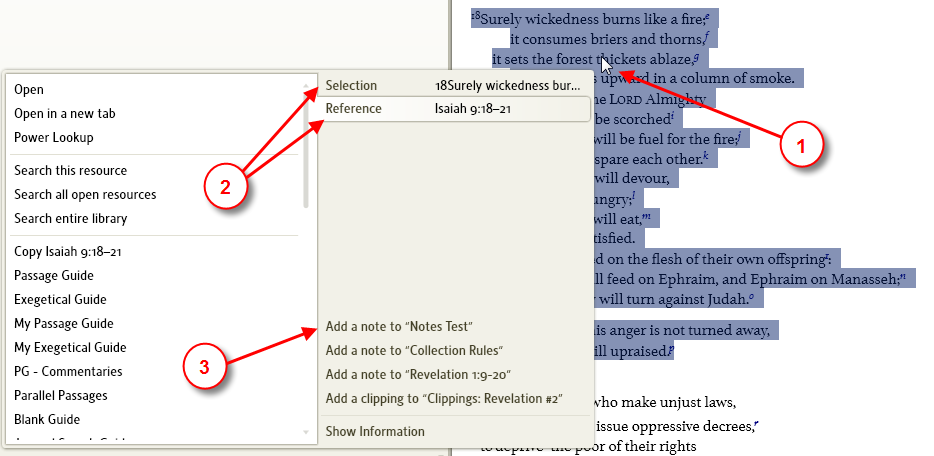Add a note to "Revelation 1:9-20"
Screen dimensions: 934x456
[x=419, y=374]
